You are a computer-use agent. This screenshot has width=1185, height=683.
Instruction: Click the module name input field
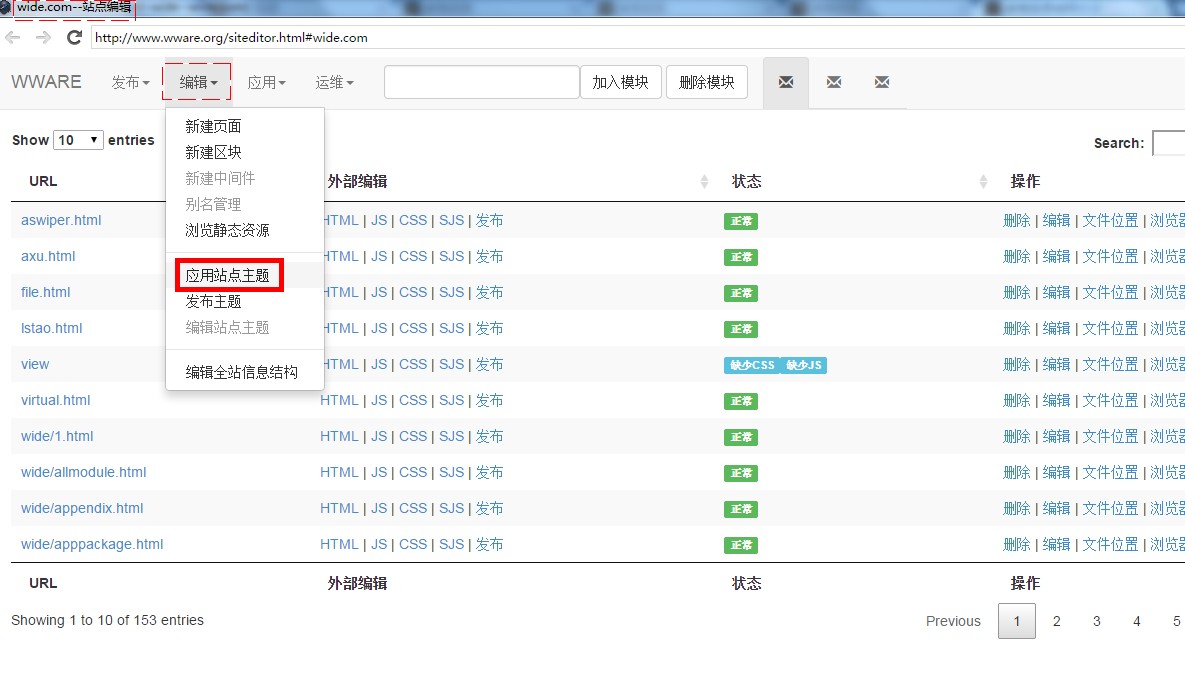tap(481, 82)
